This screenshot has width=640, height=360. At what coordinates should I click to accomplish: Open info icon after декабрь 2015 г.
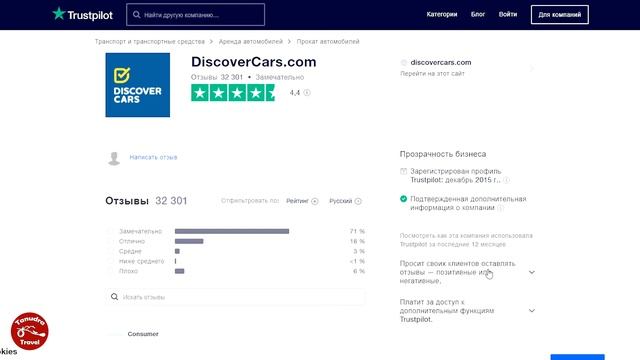506,180
